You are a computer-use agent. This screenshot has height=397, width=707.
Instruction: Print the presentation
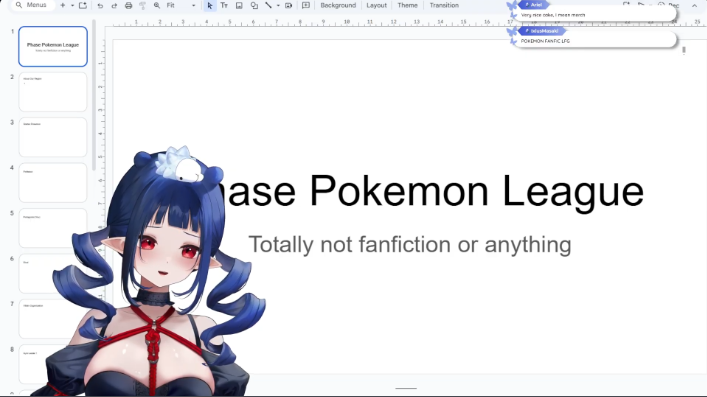(129, 5)
